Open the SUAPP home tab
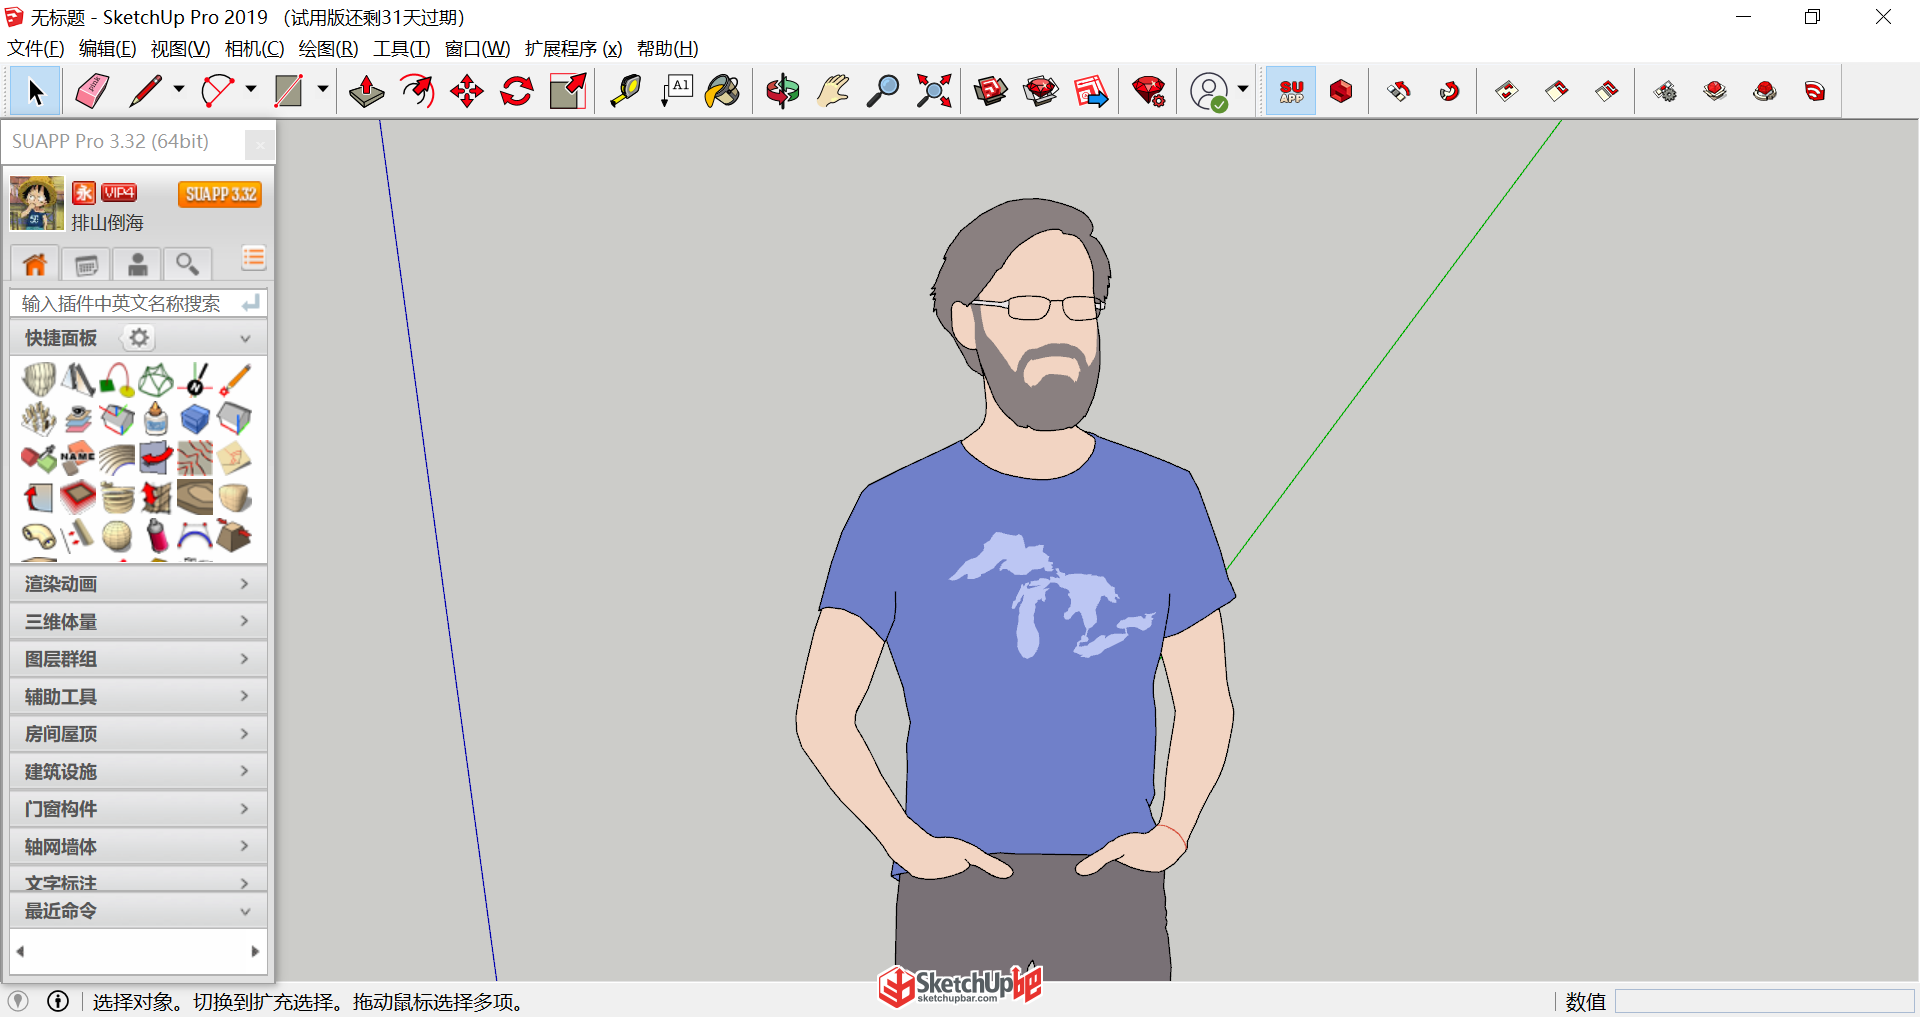Screen dimensions: 1920x1017 35,264
